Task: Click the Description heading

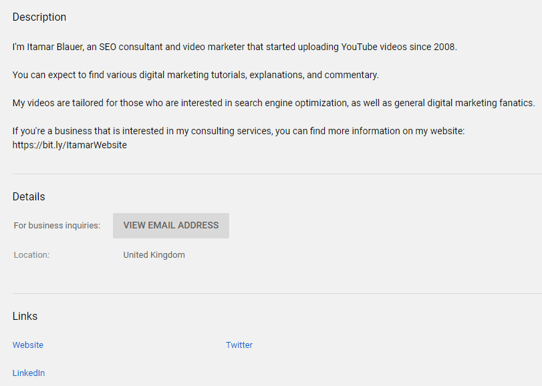Action: pyautogui.click(x=39, y=17)
